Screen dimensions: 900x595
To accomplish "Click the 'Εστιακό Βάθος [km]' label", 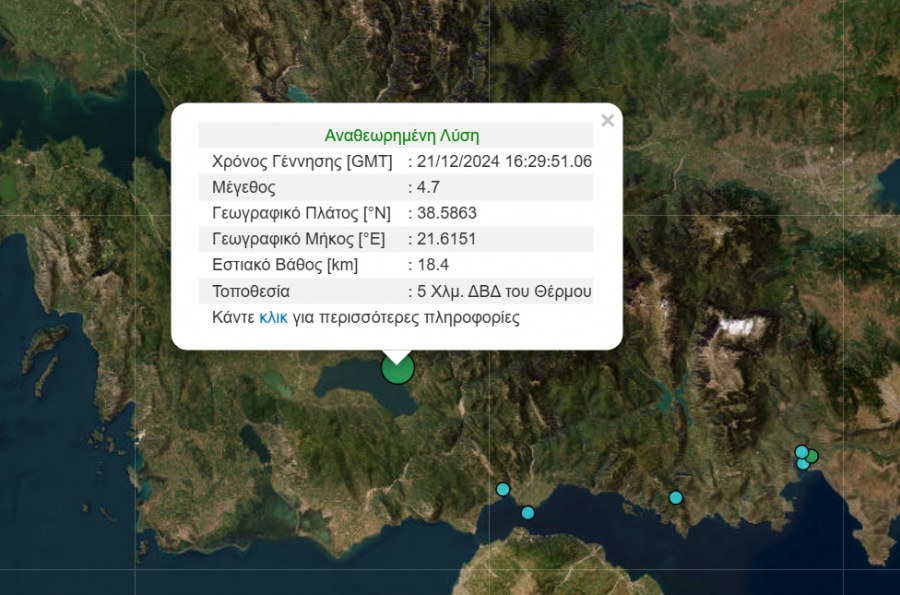I will click(x=285, y=265).
